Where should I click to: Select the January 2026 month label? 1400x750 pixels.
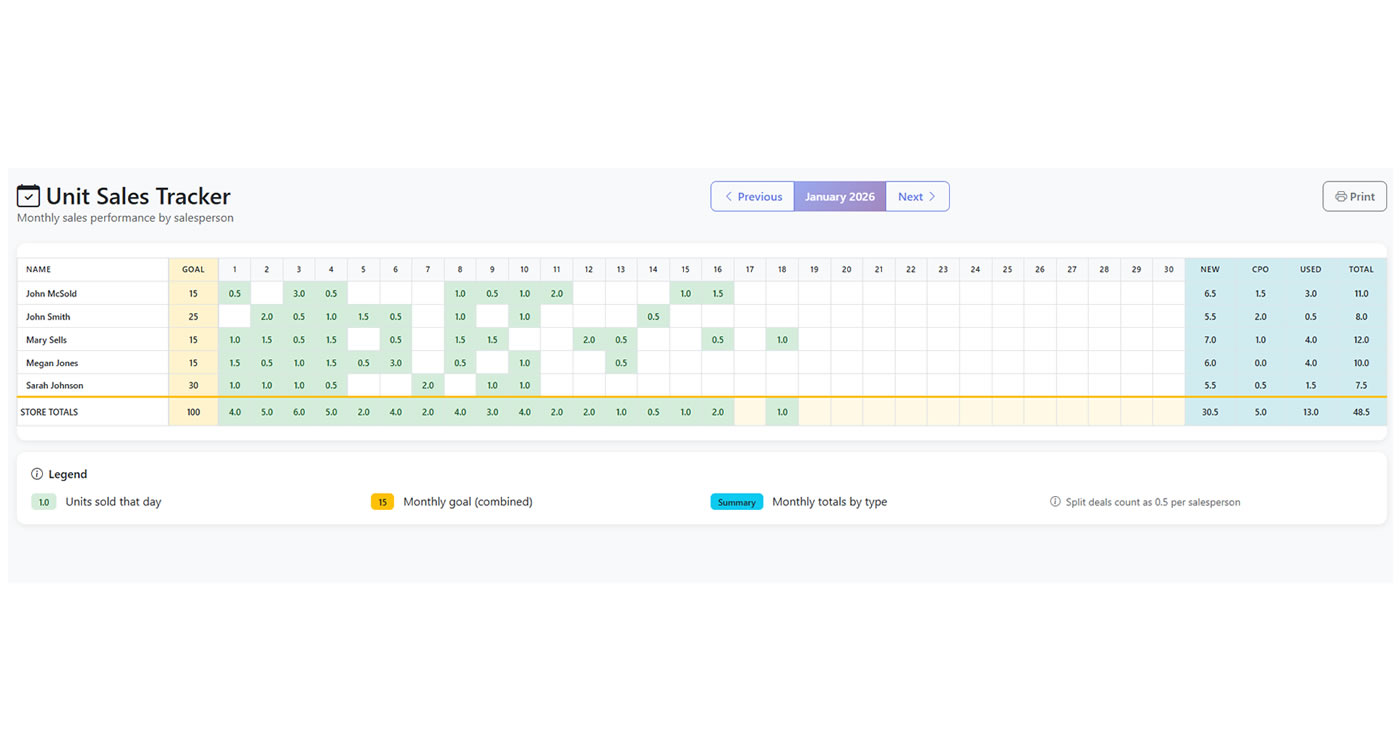(x=839, y=197)
